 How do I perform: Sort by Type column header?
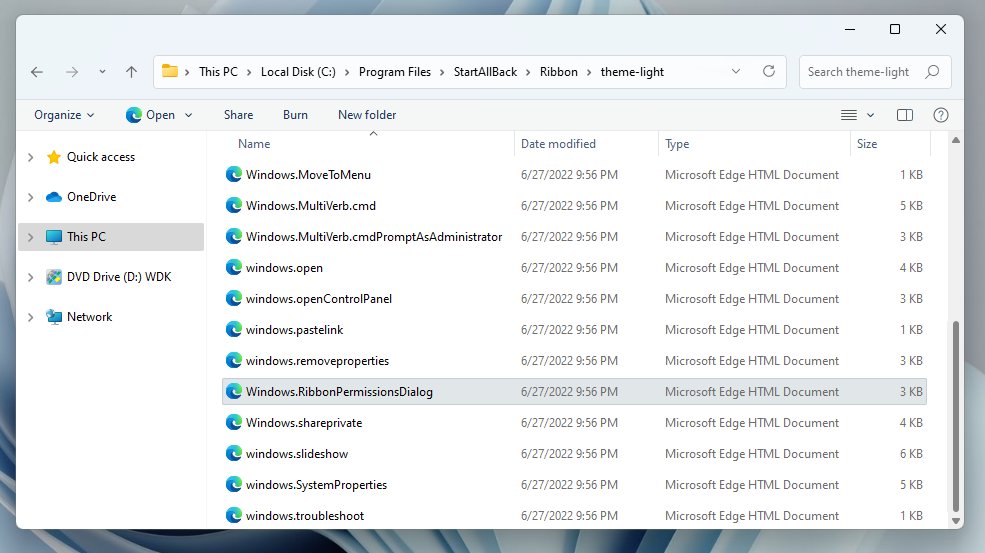point(677,144)
